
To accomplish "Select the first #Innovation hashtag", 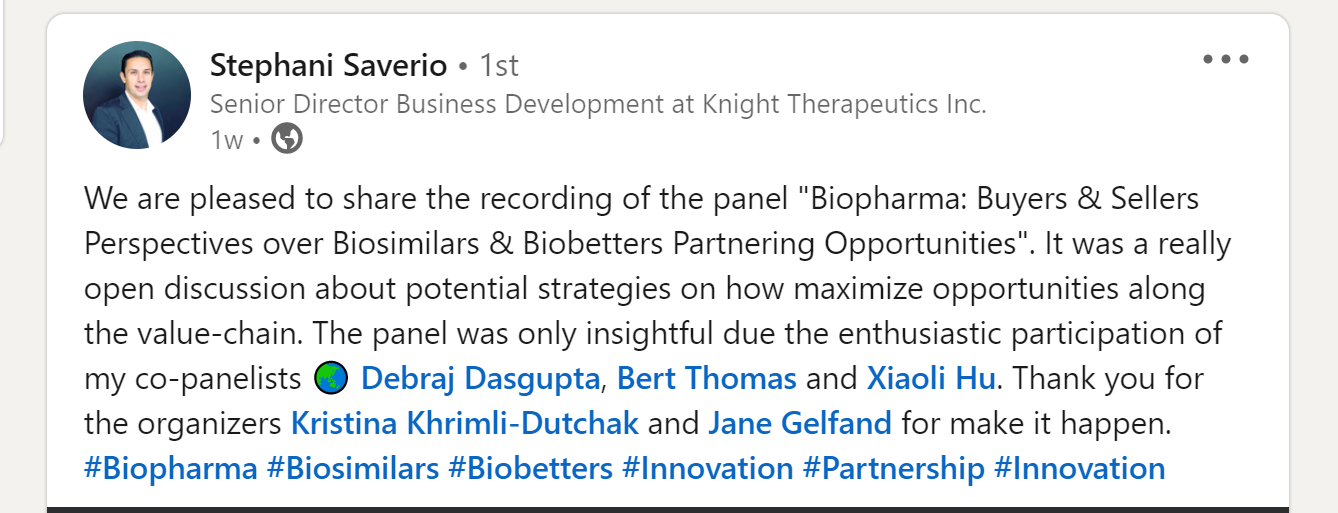I will [x=707, y=469].
